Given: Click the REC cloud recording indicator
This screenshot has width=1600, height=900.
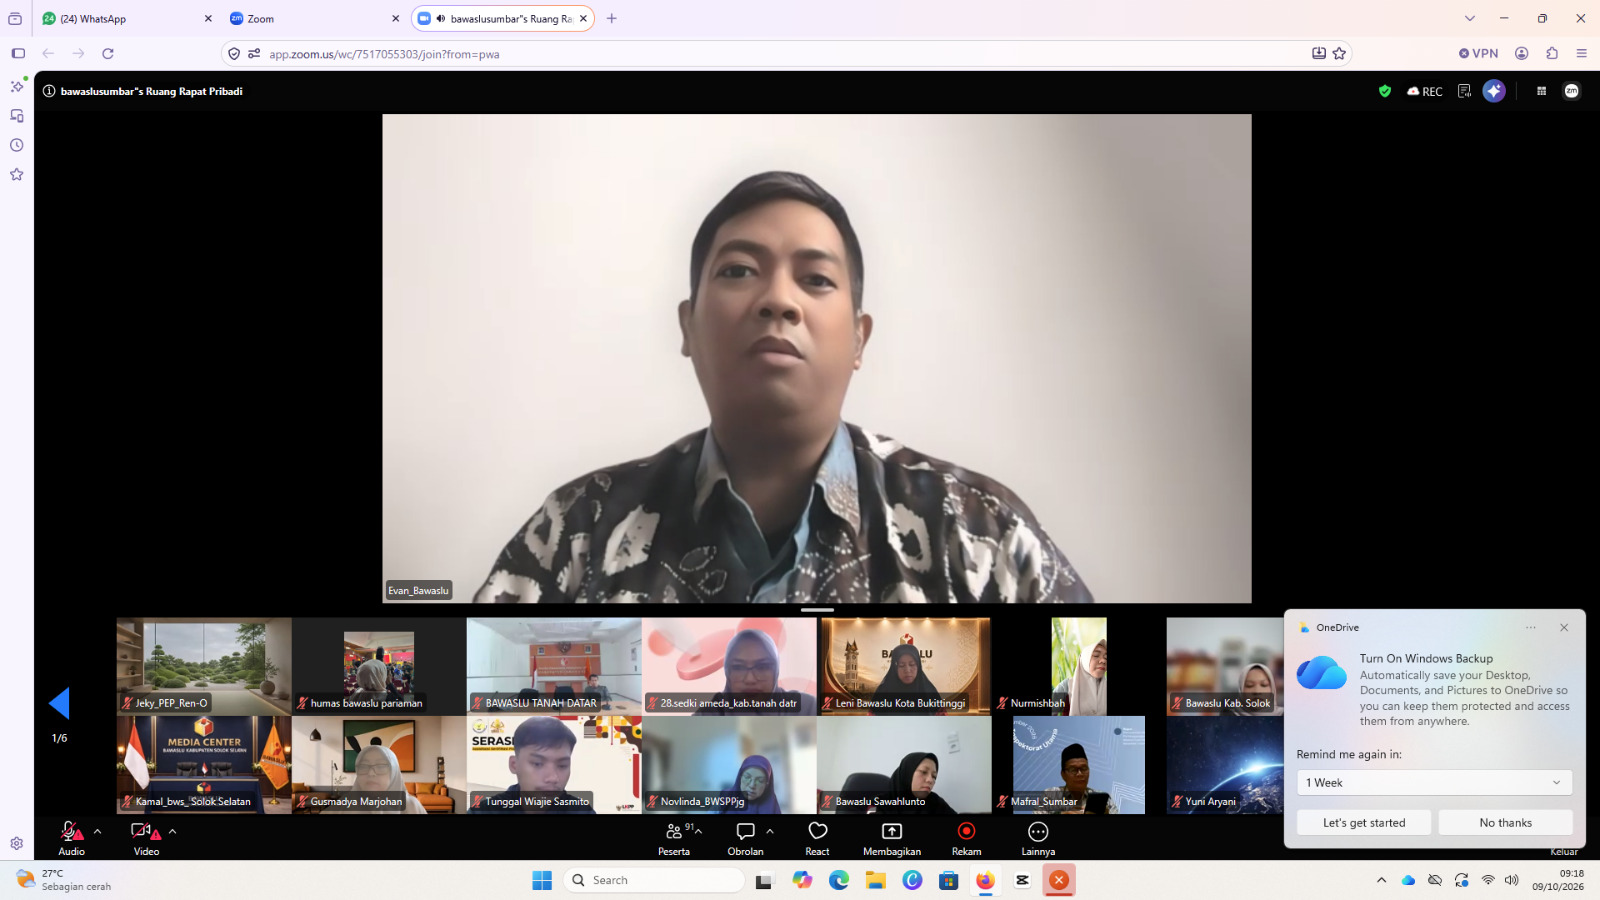Looking at the screenshot, I should pyautogui.click(x=1425, y=91).
